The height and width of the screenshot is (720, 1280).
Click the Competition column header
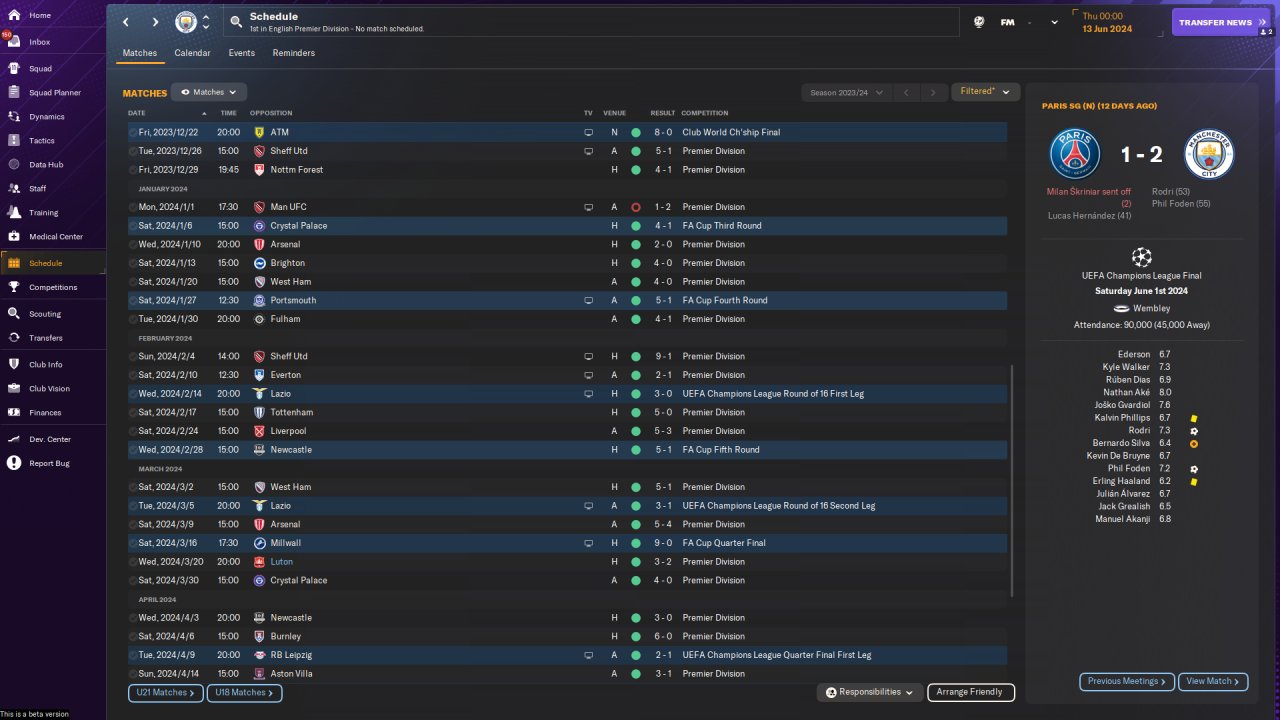705,113
